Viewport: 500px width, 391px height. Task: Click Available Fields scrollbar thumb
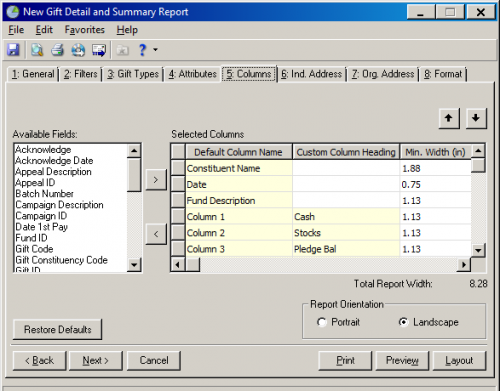coord(134,175)
